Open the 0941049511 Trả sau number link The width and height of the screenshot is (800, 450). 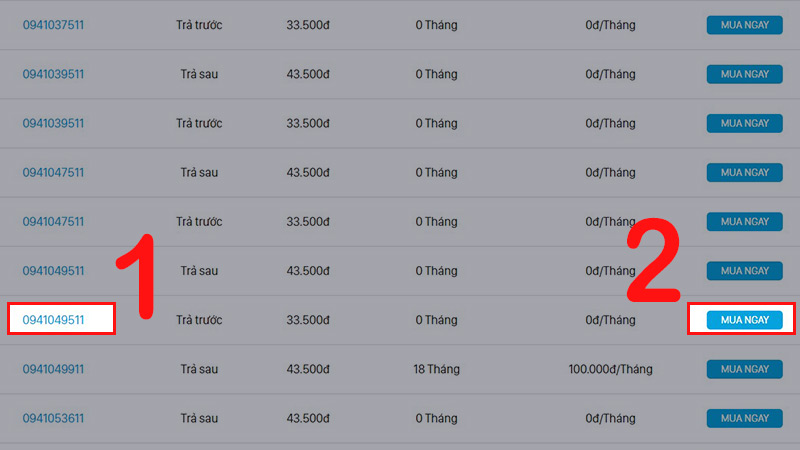53,270
